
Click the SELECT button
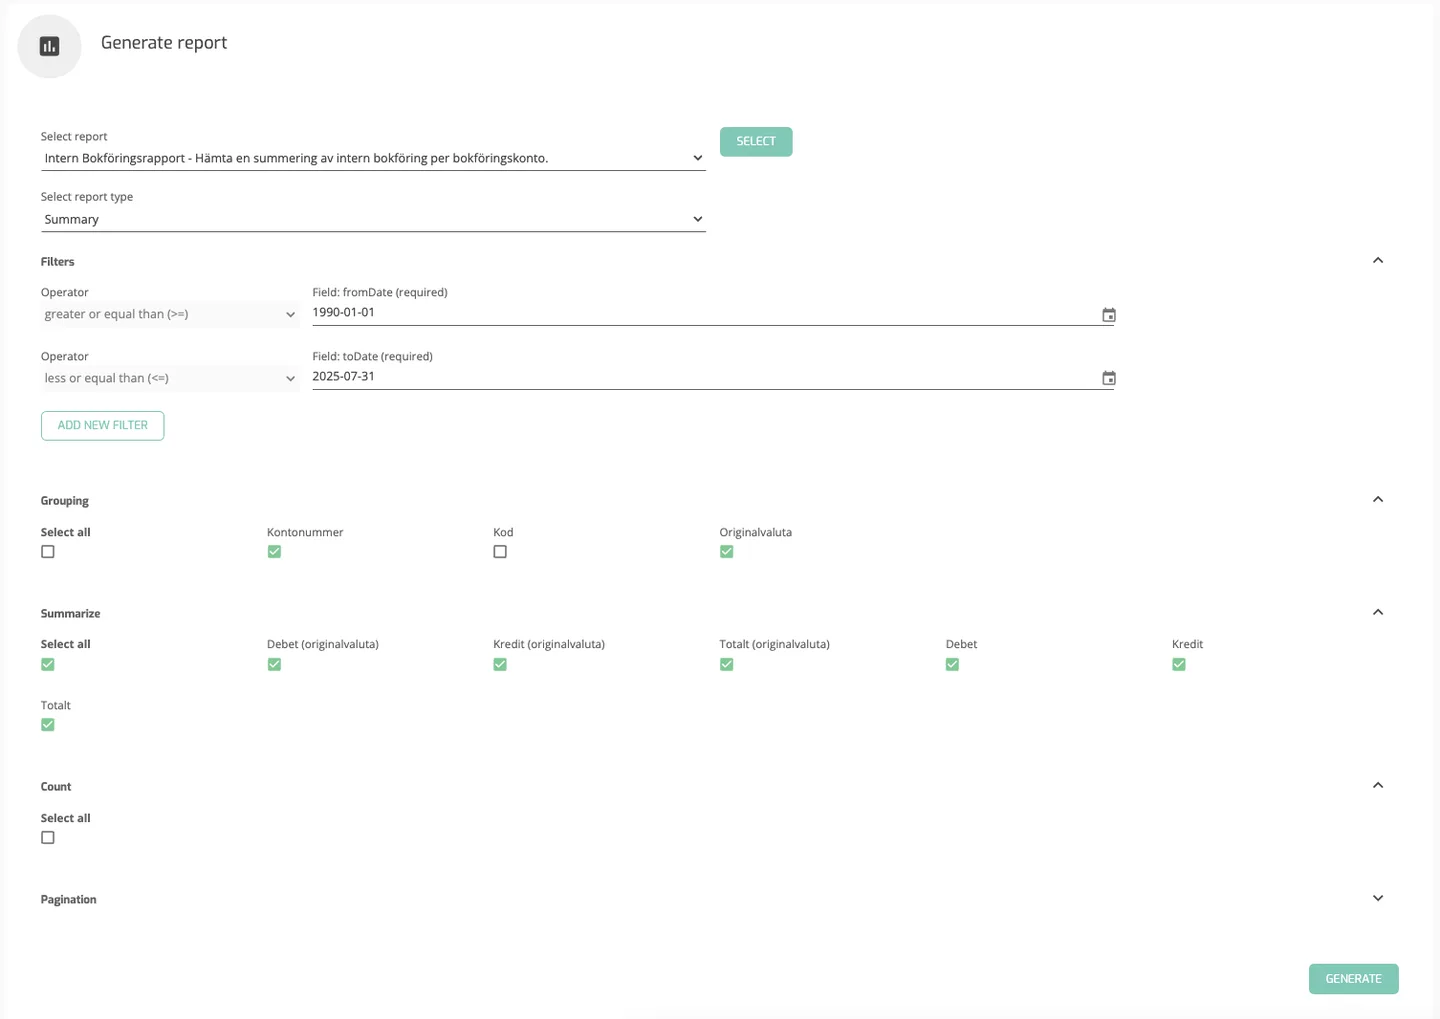(x=756, y=142)
